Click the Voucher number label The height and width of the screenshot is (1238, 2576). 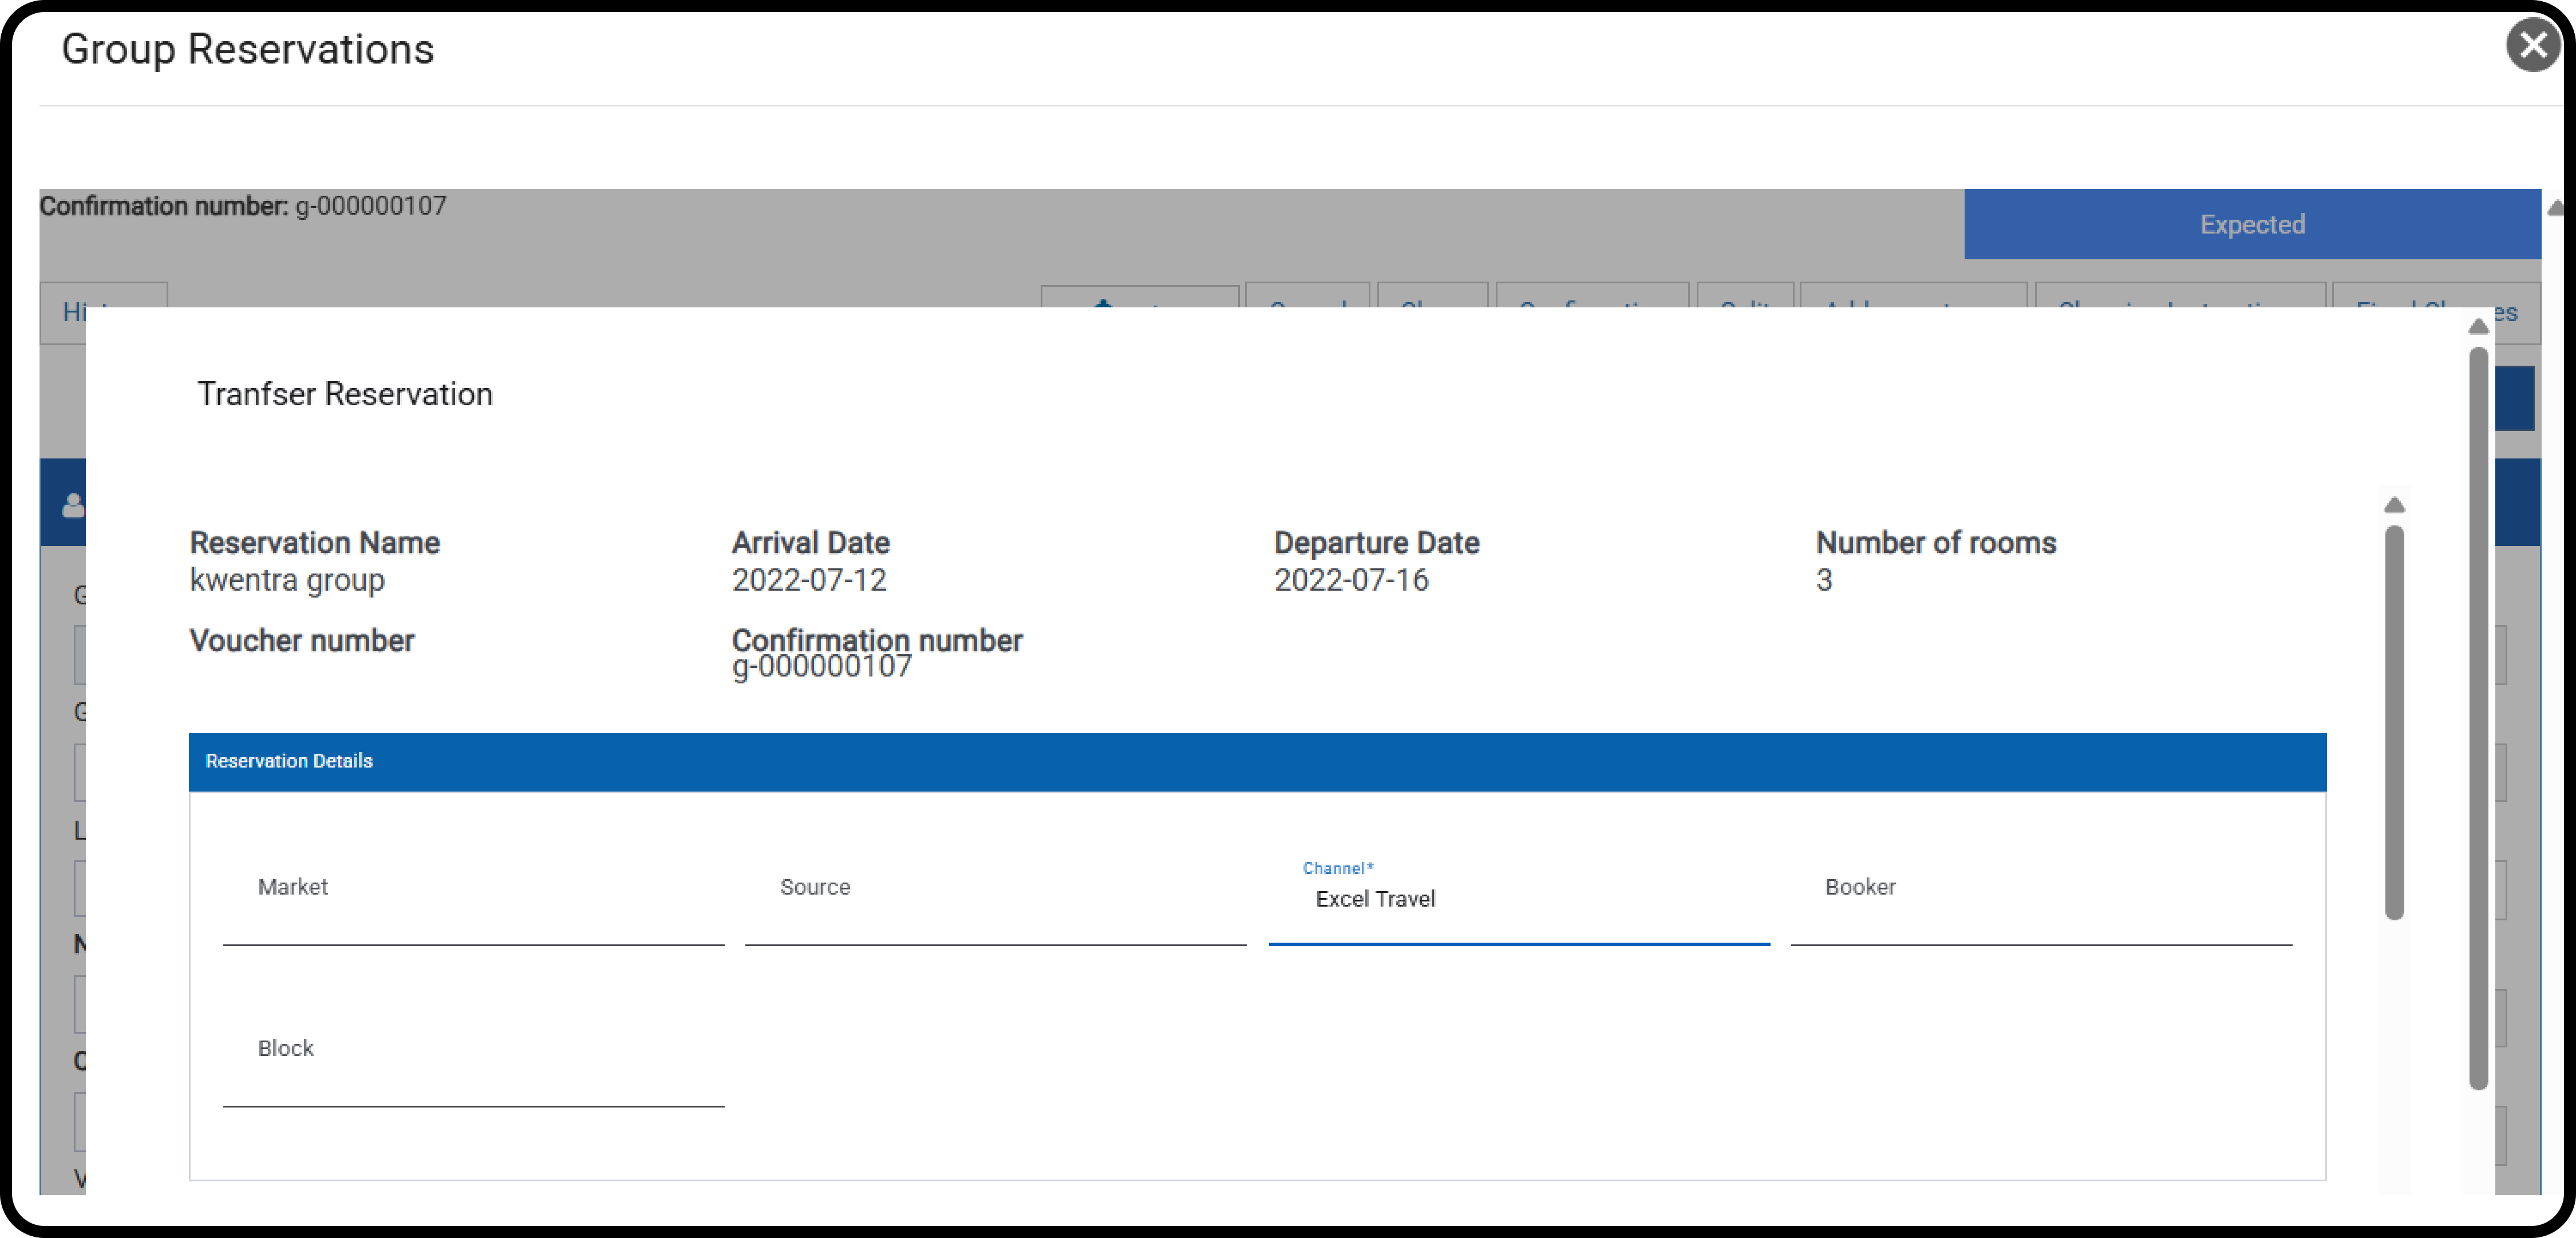(302, 640)
